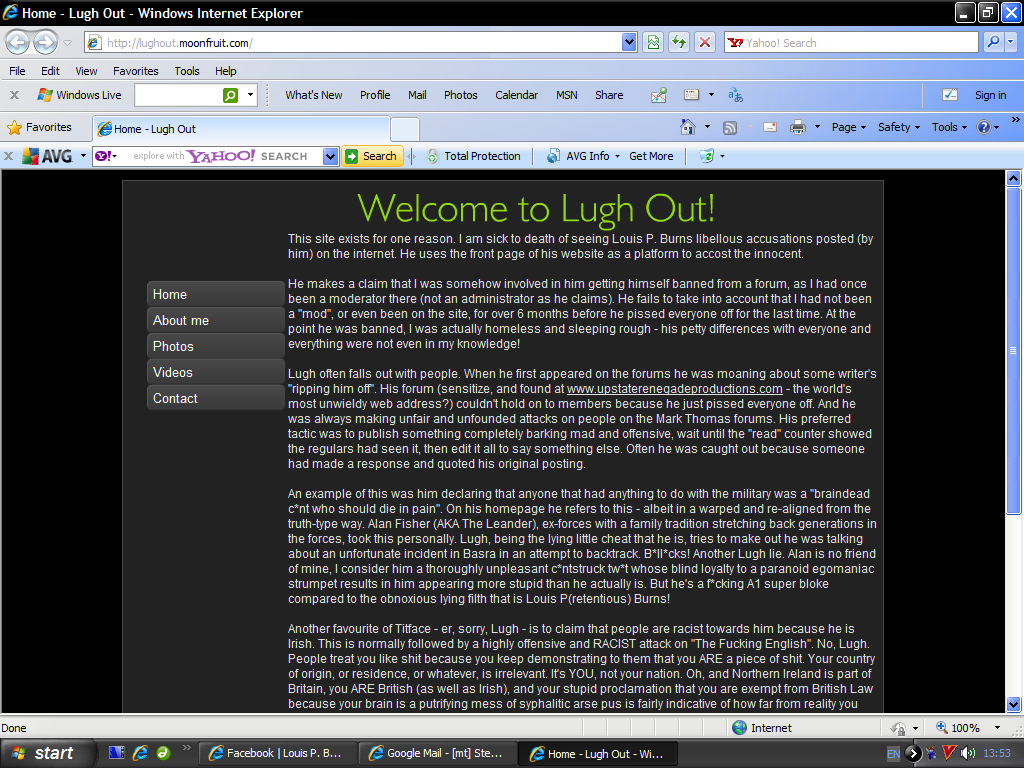This screenshot has width=1024, height=768.
Task: Click the Refresh page icon
Action: (x=679, y=42)
